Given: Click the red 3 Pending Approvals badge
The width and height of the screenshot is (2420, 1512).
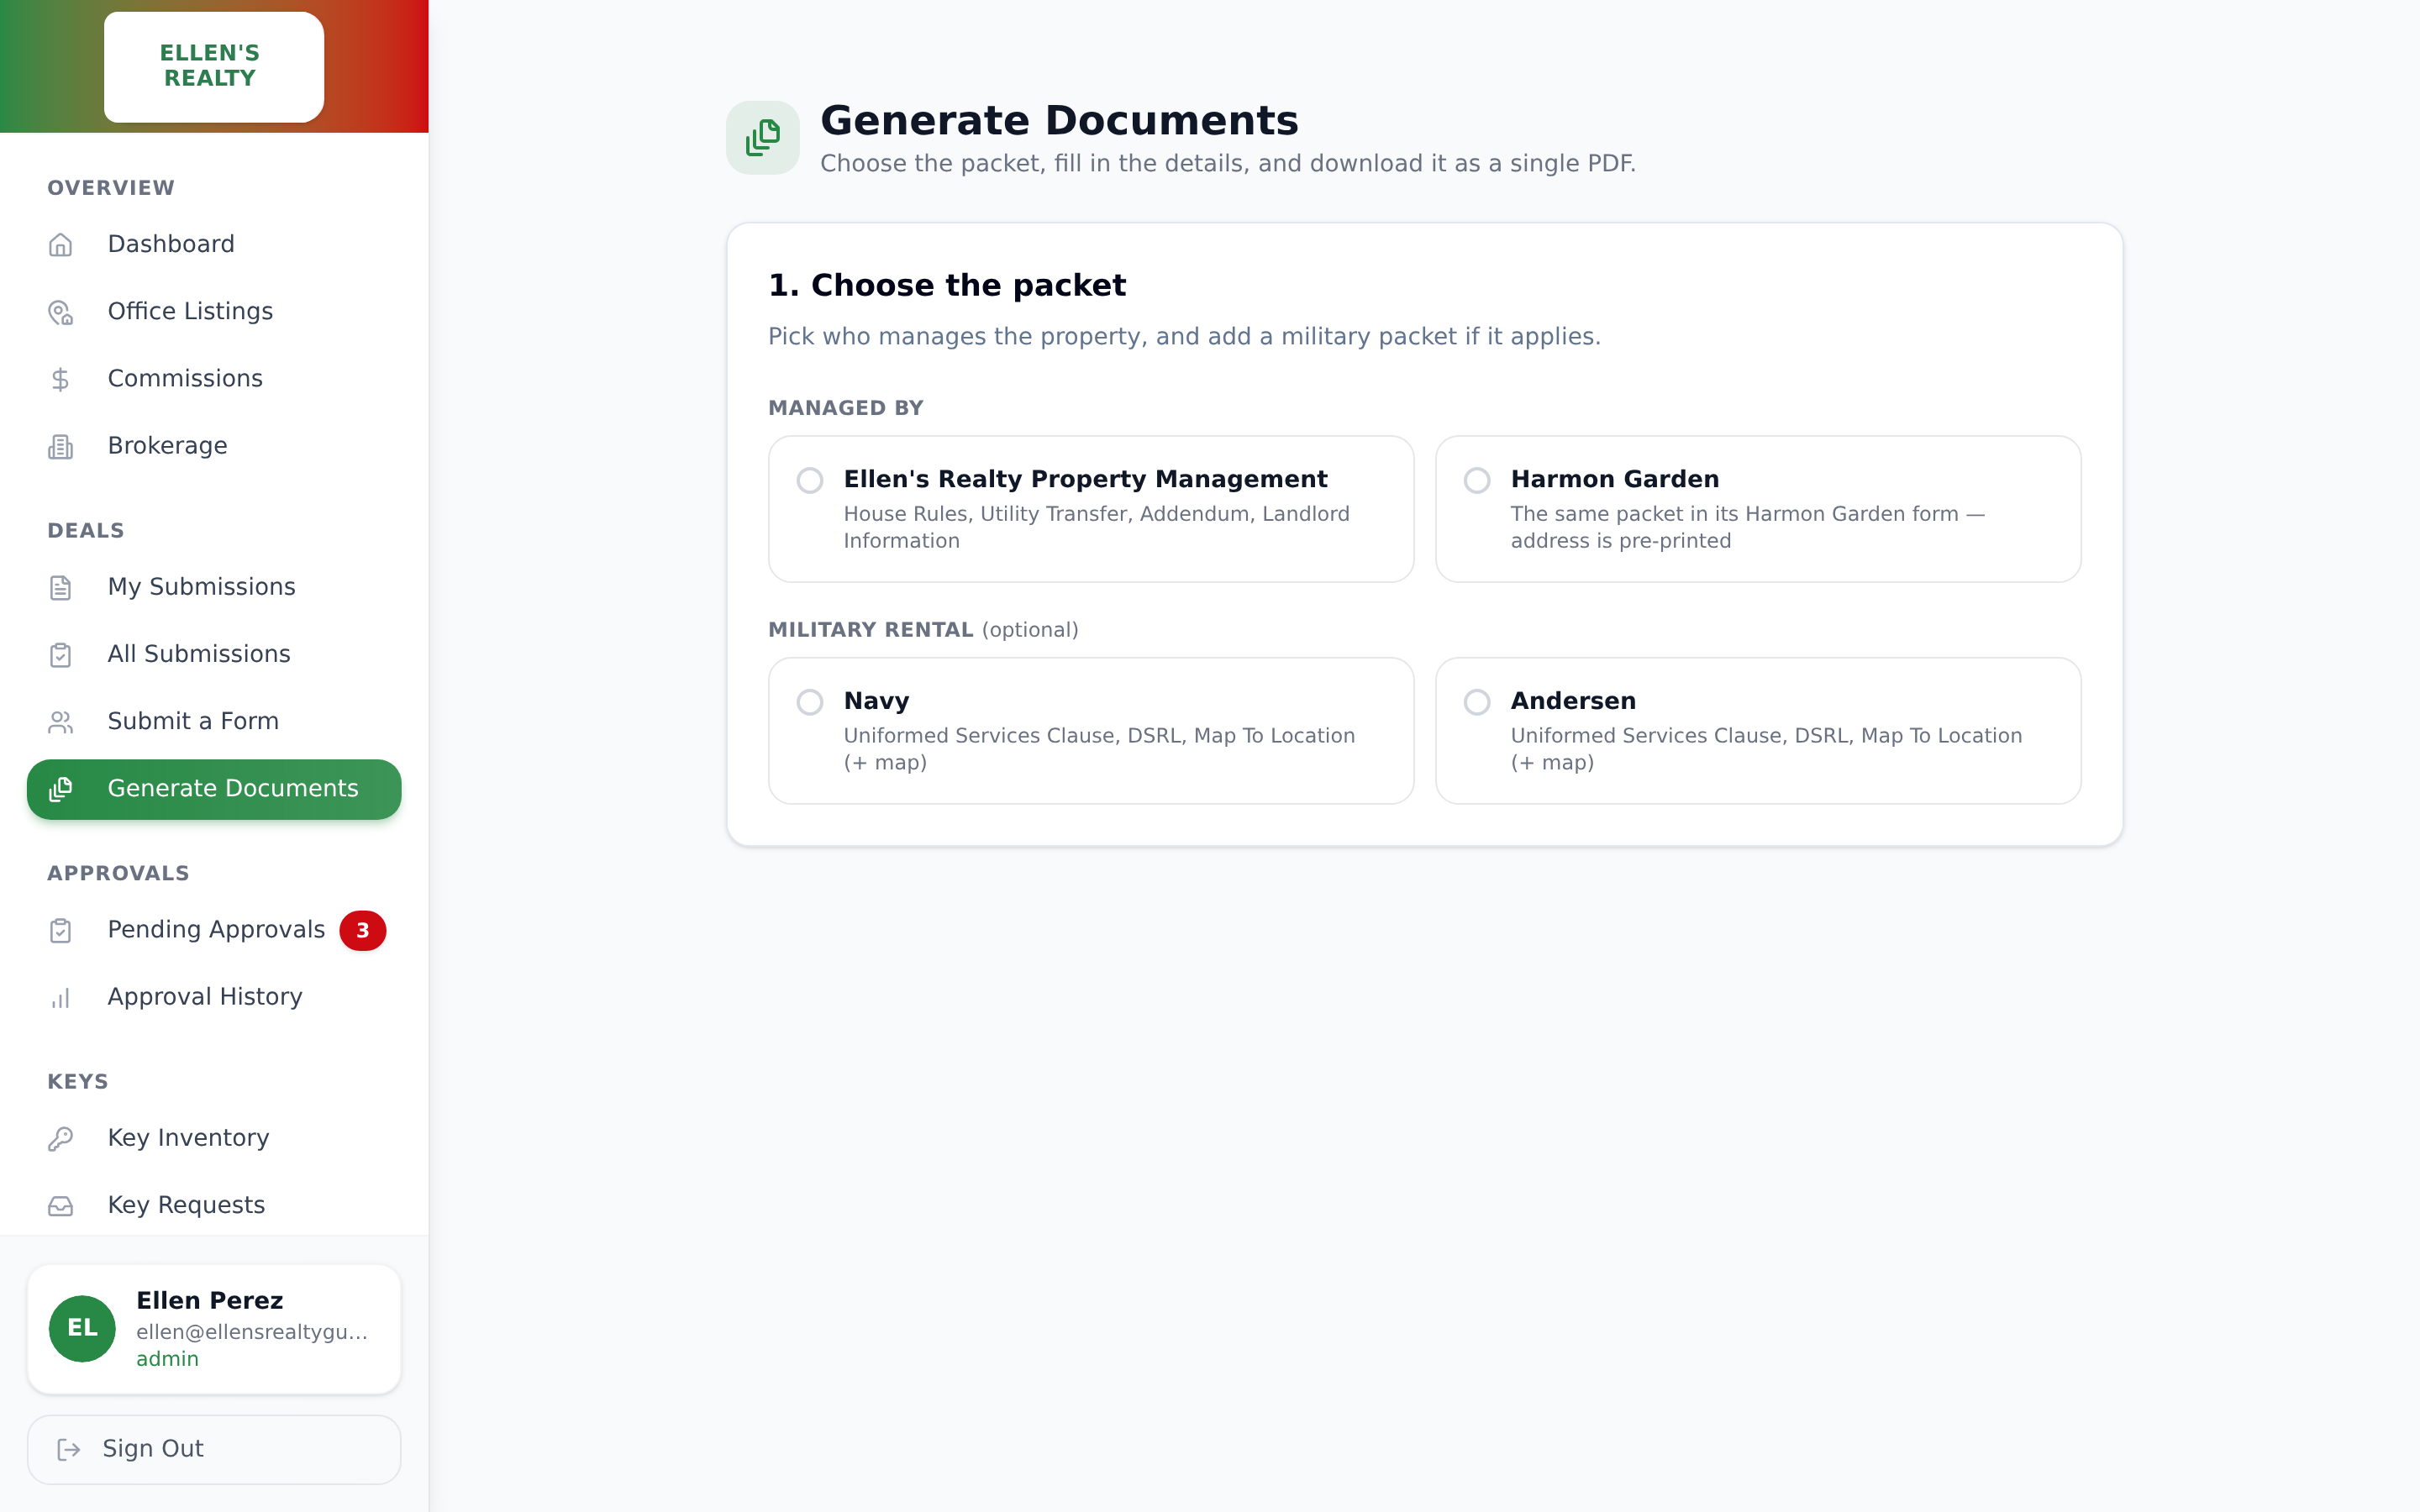Looking at the screenshot, I should (363, 931).
